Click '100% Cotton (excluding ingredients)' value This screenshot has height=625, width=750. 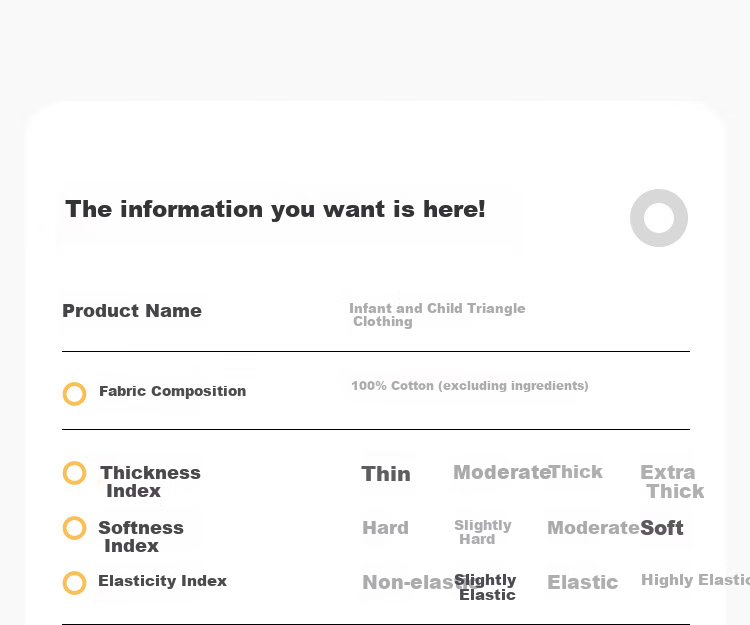click(470, 386)
